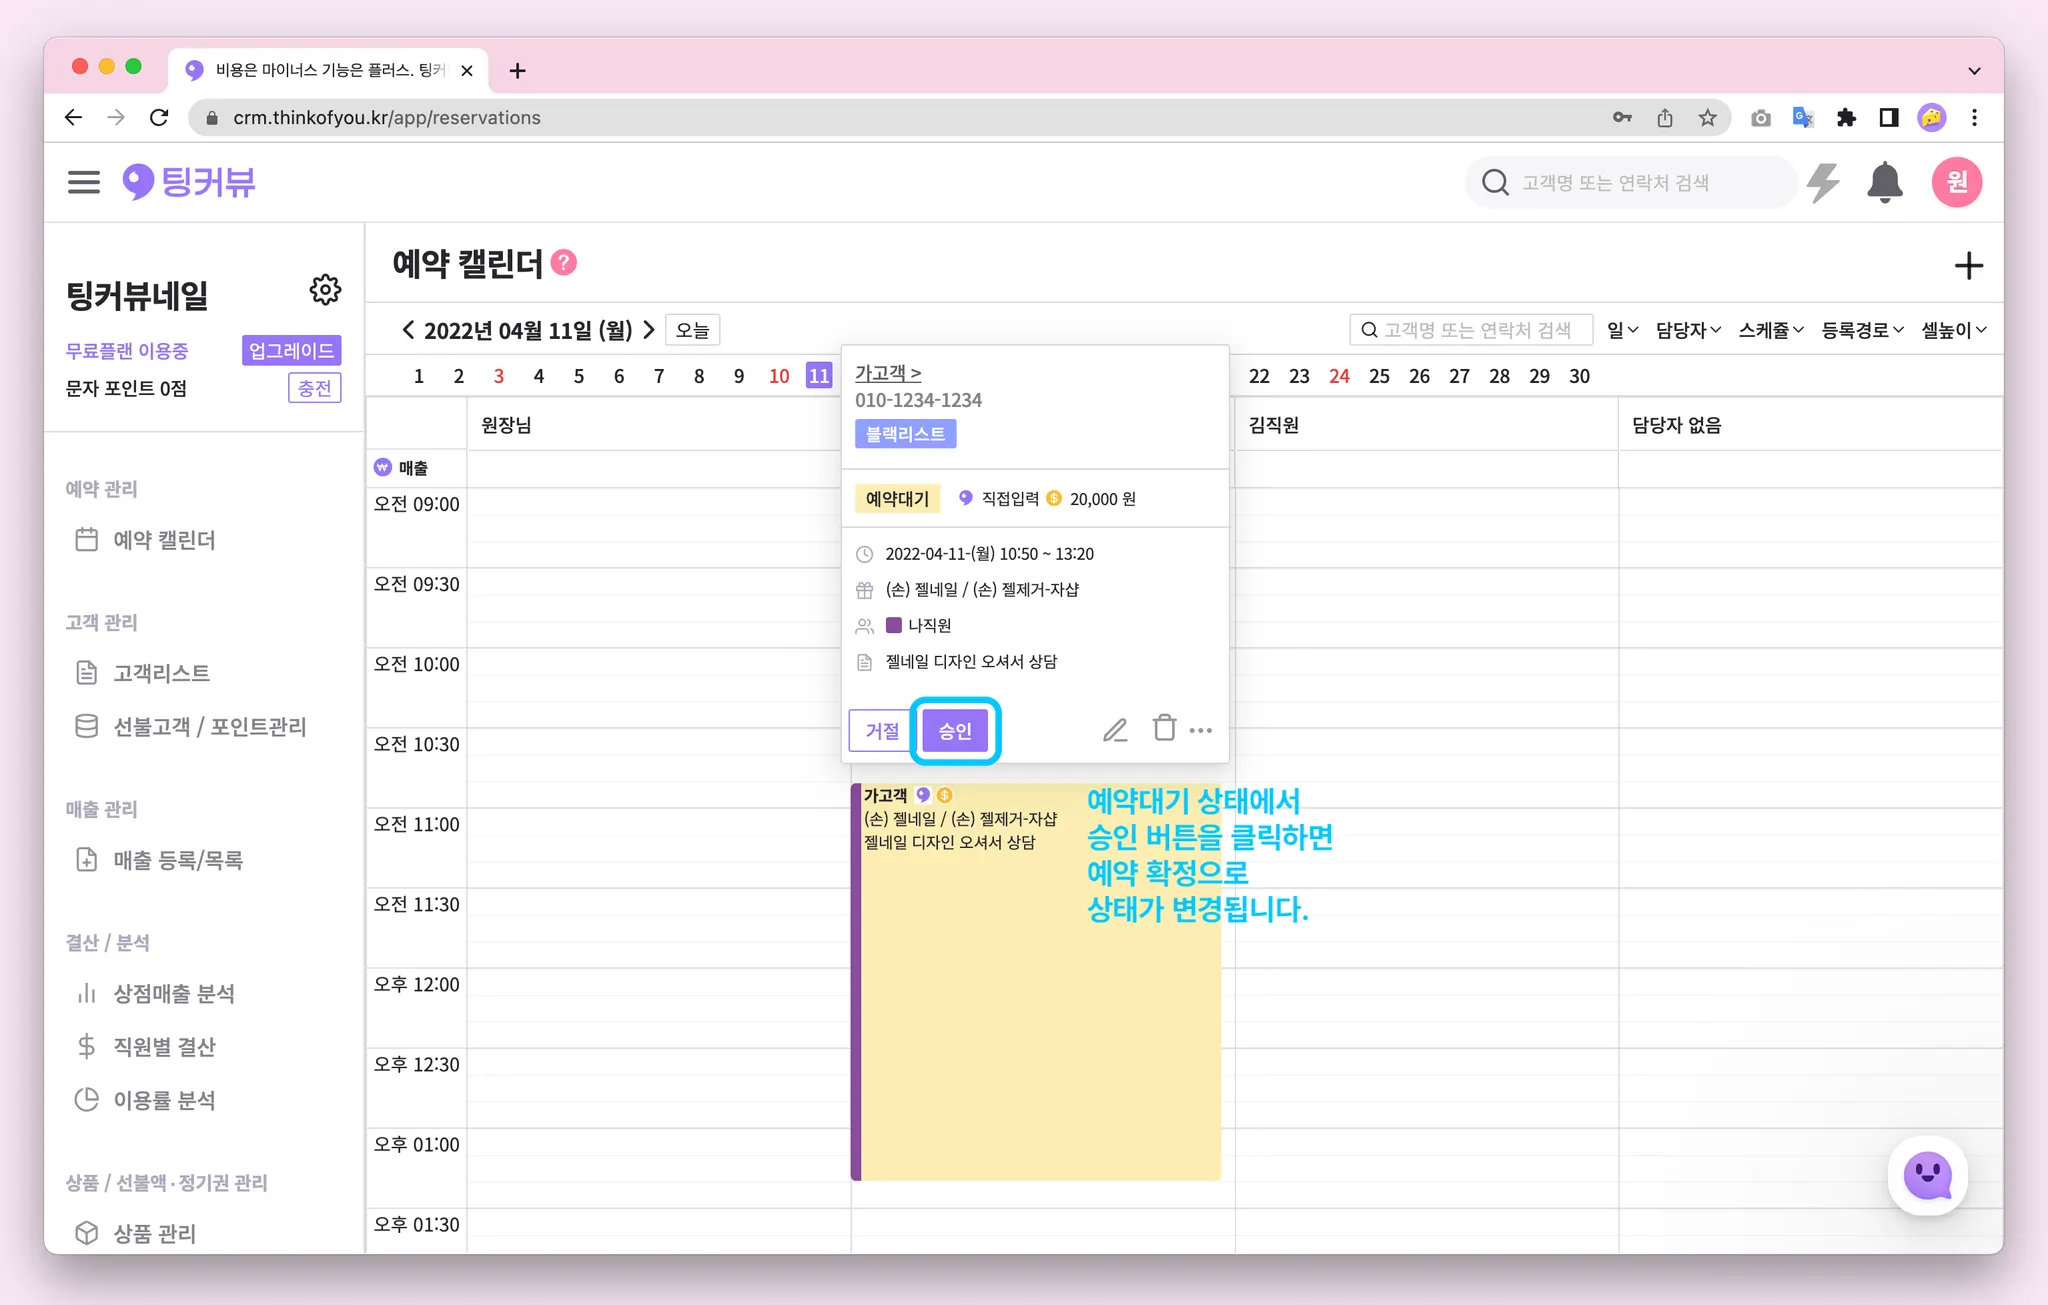Screen dimensions: 2048x1305
Task: Click the 승인 approve button
Action: click(x=955, y=731)
